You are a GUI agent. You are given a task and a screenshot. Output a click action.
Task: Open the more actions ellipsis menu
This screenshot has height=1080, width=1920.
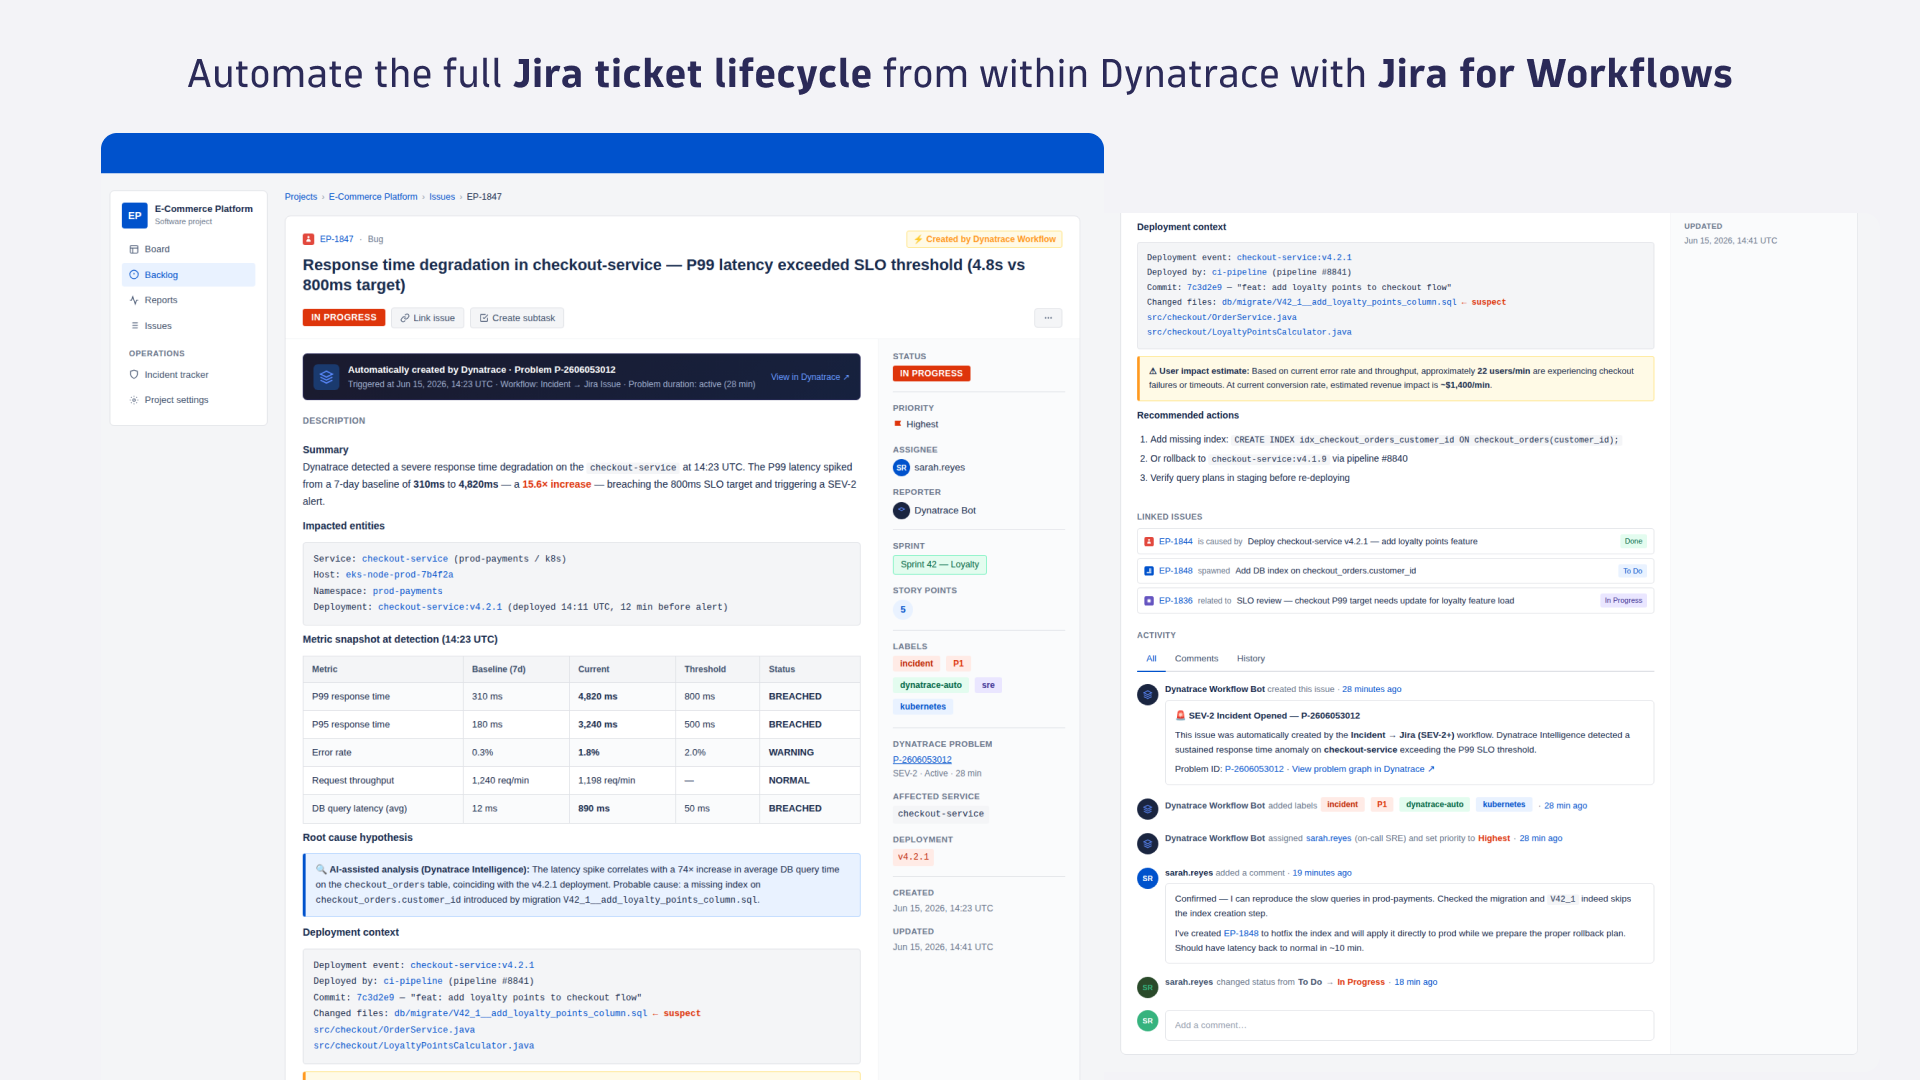pos(1048,318)
